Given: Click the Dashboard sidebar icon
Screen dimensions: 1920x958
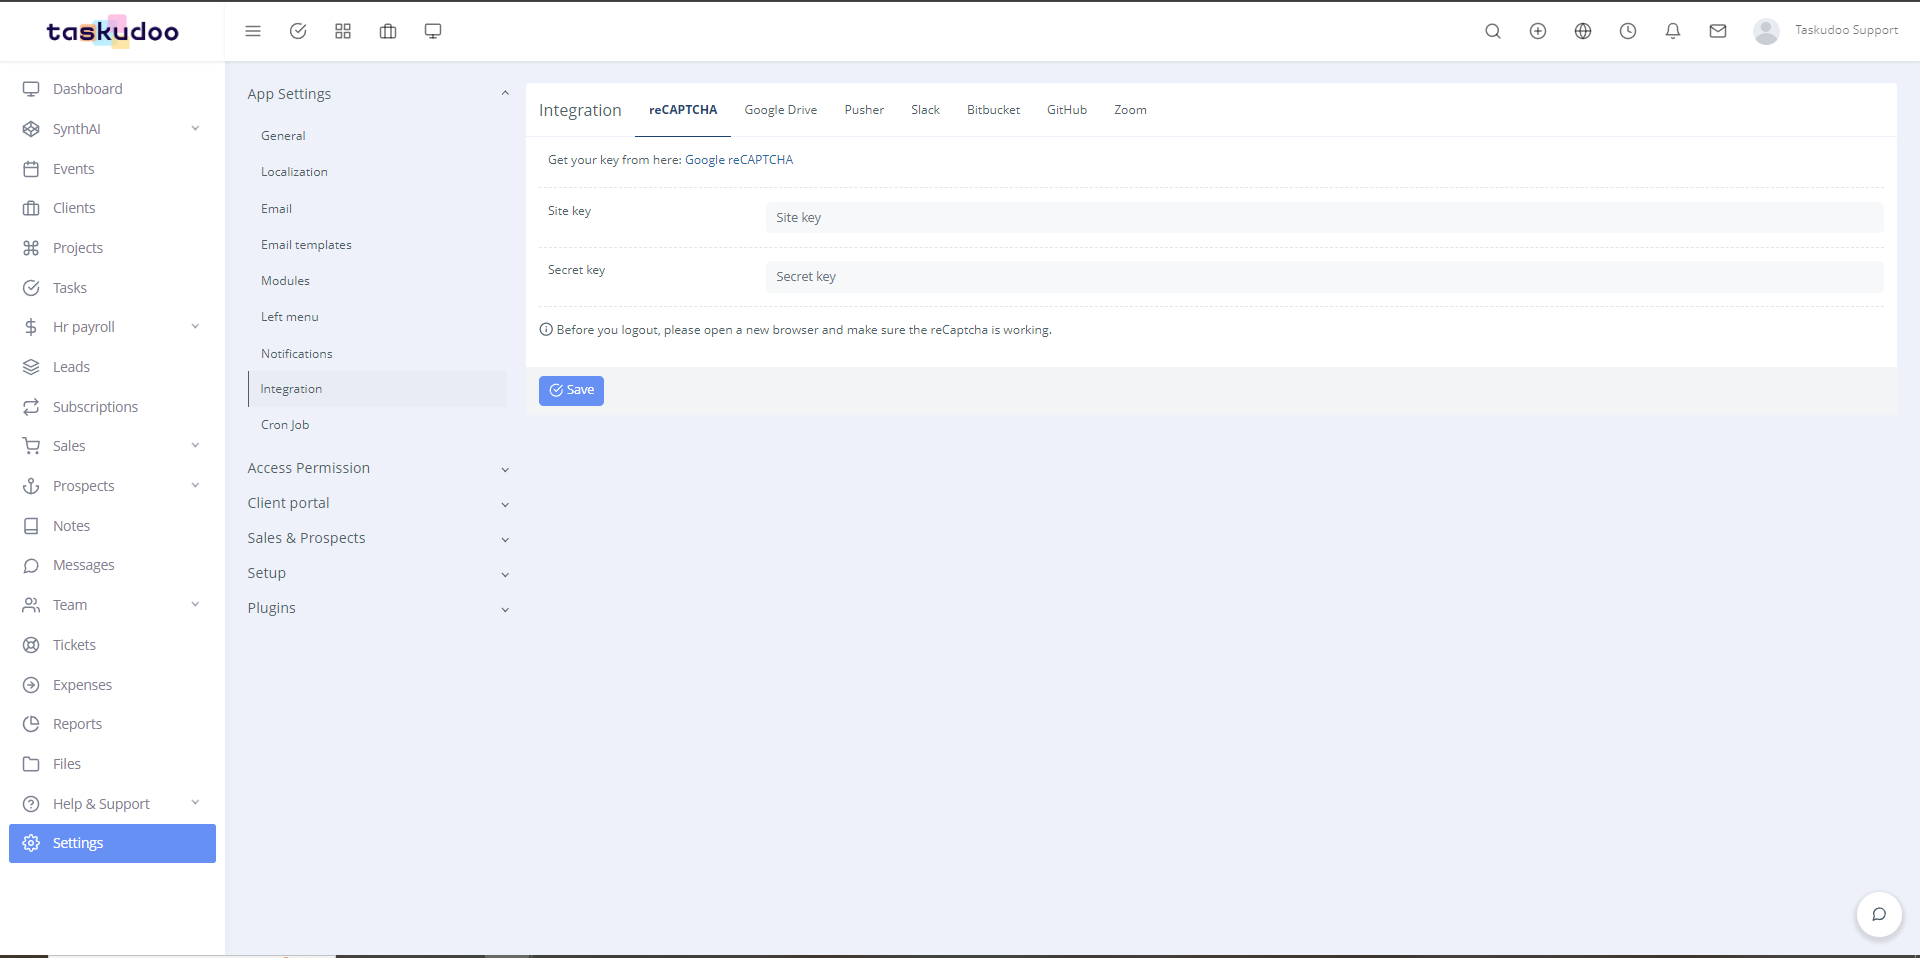Looking at the screenshot, I should tap(31, 89).
